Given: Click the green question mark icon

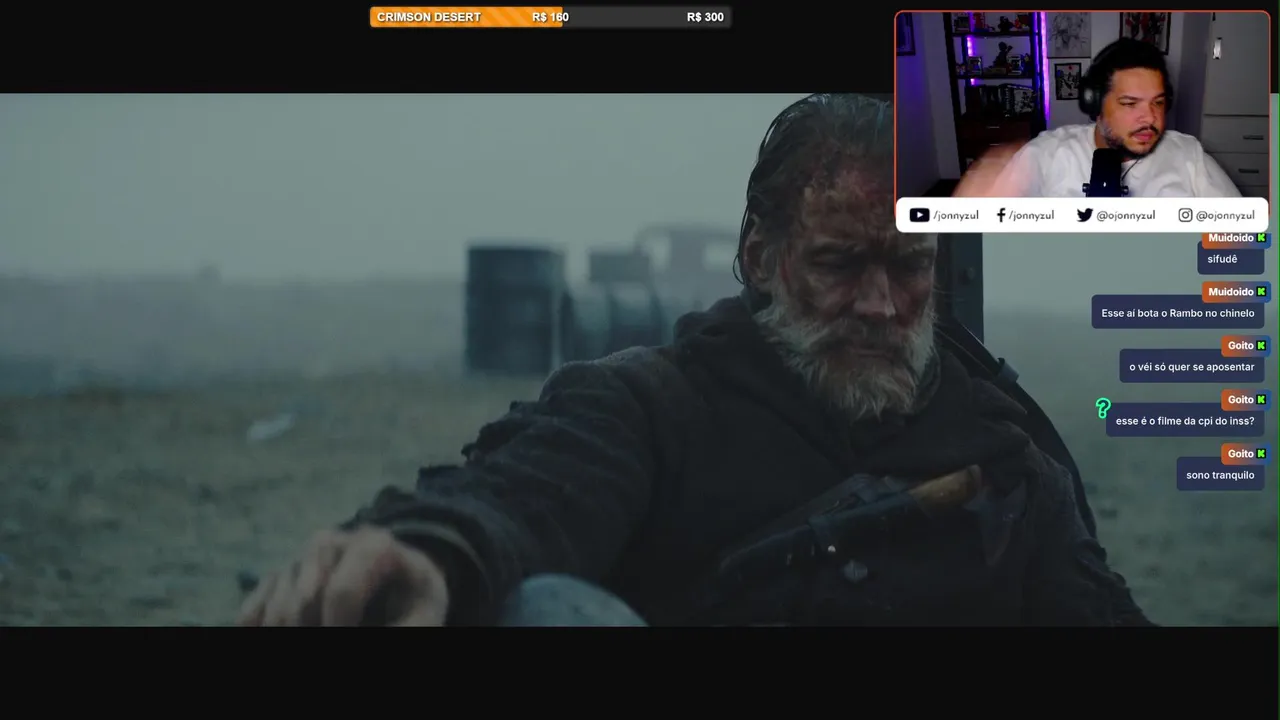Looking at the screenshot, I should coord(1103,408).
